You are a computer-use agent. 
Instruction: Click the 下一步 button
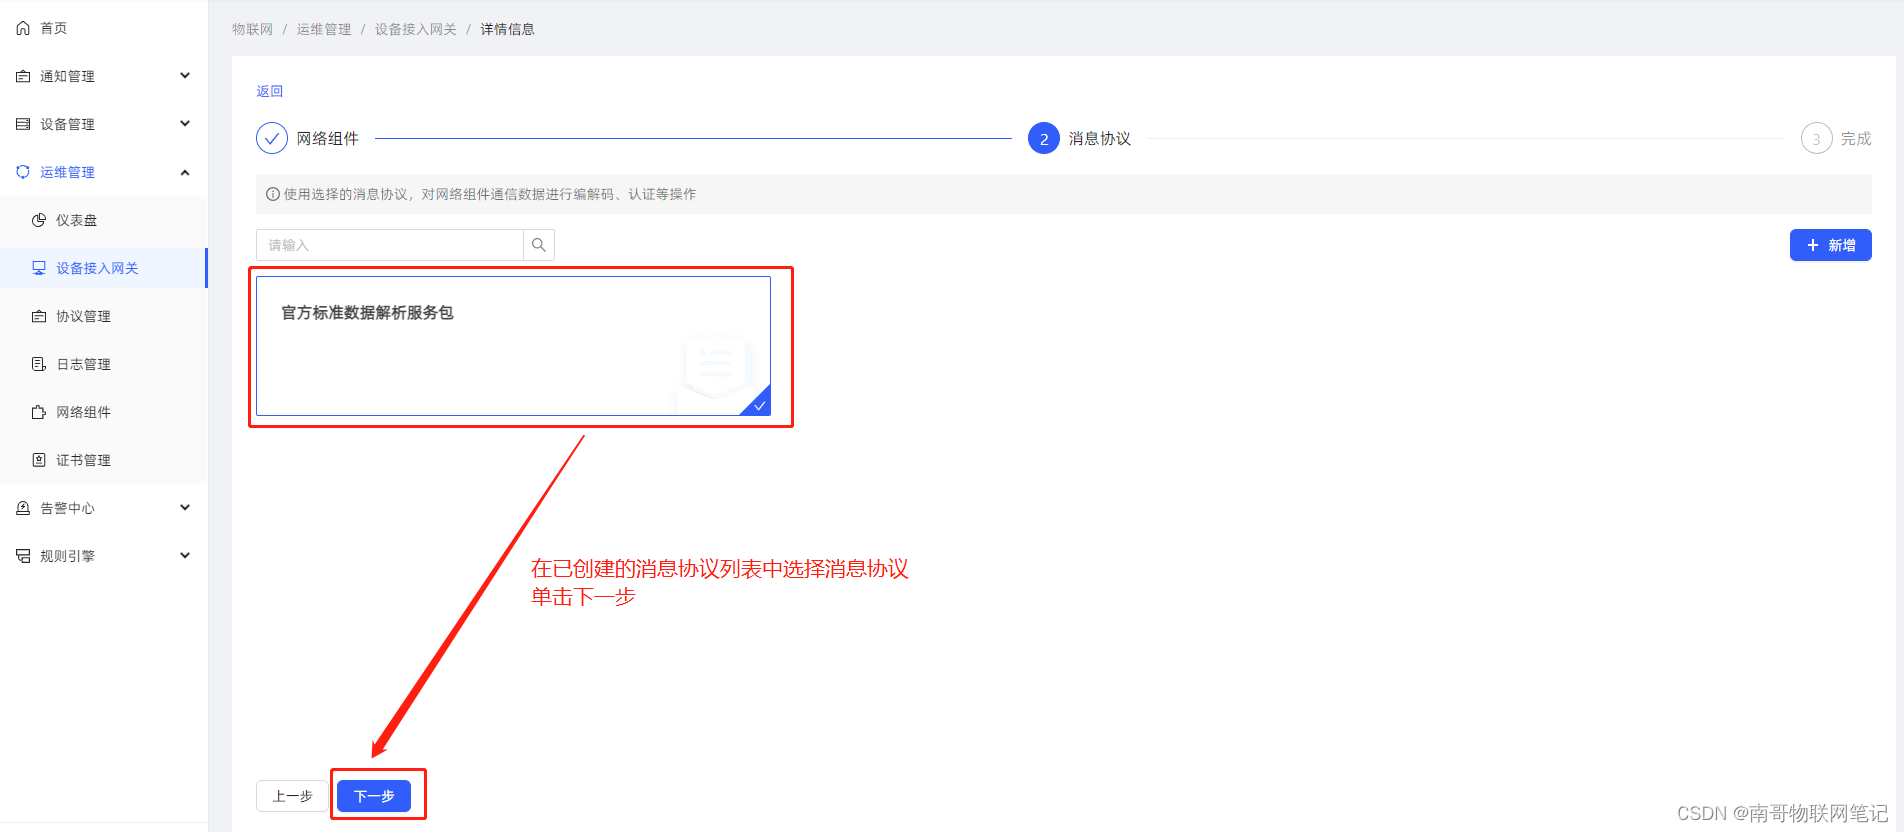[374, 796]
